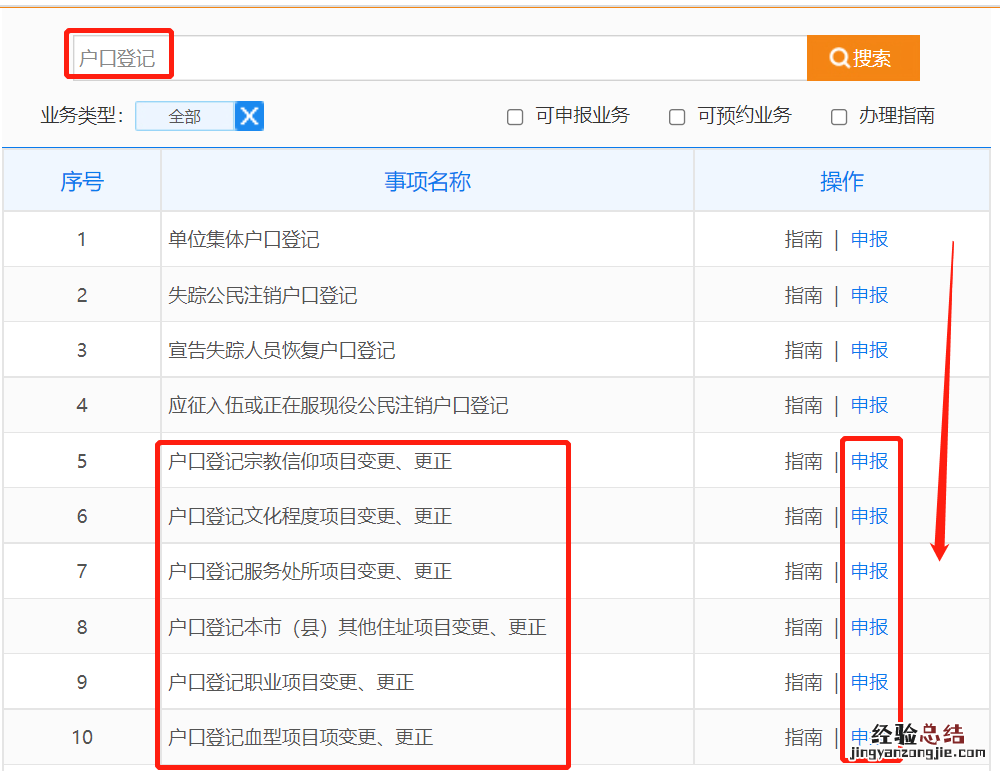Click 申报 for 户口登记服务处所项目变更、更正
Image resolution: width=1000 pixels, height=771 pixels.
(869, 571)
